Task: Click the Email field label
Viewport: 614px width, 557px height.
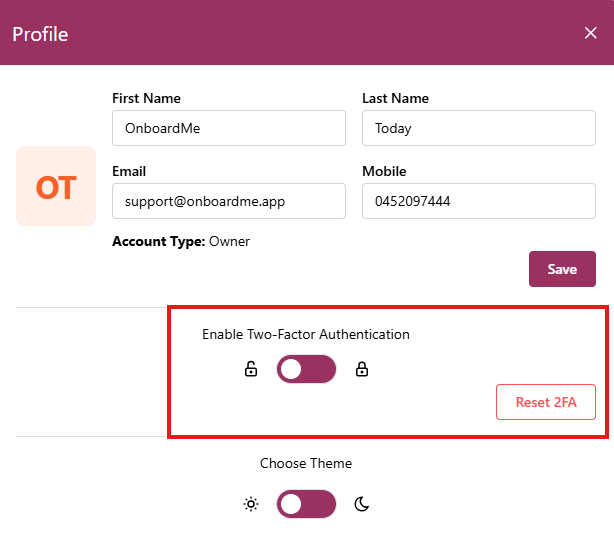Action: [129, 171]
